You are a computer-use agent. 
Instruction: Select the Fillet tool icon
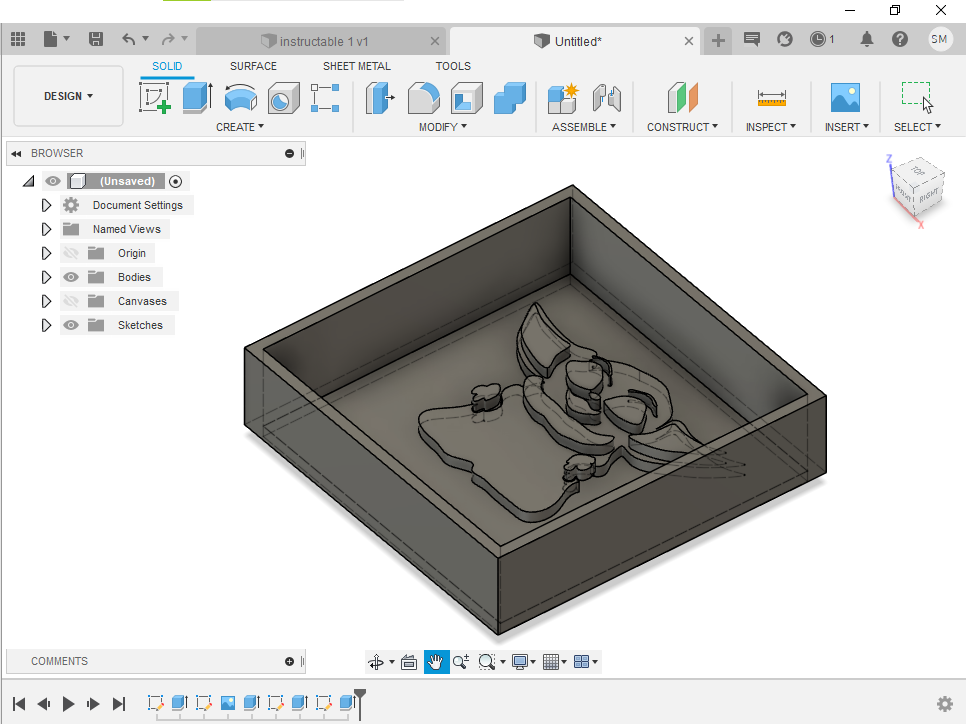(423, 98)
